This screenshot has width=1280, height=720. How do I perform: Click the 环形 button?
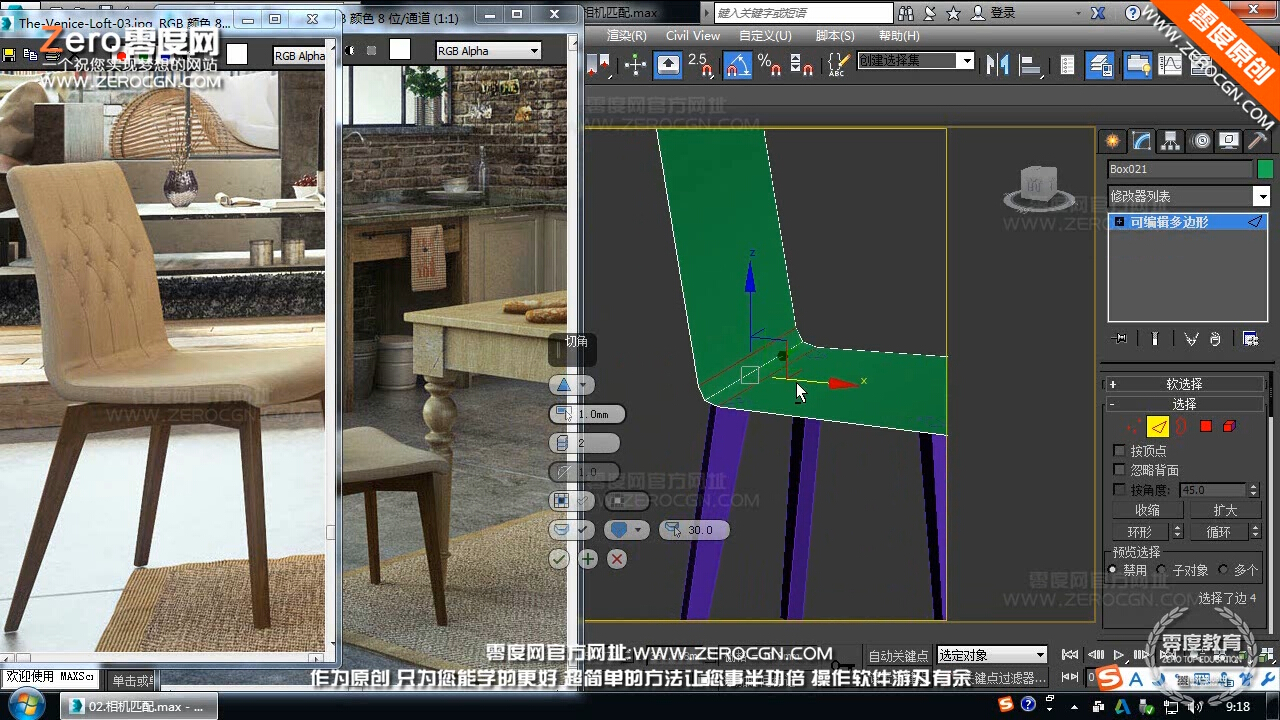1140,532
